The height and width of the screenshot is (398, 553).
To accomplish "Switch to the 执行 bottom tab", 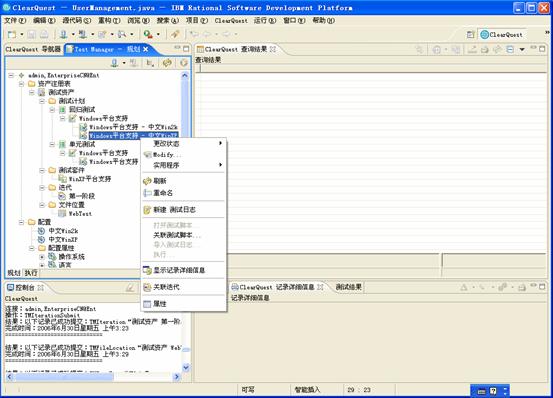I will (x=31, y=273).
